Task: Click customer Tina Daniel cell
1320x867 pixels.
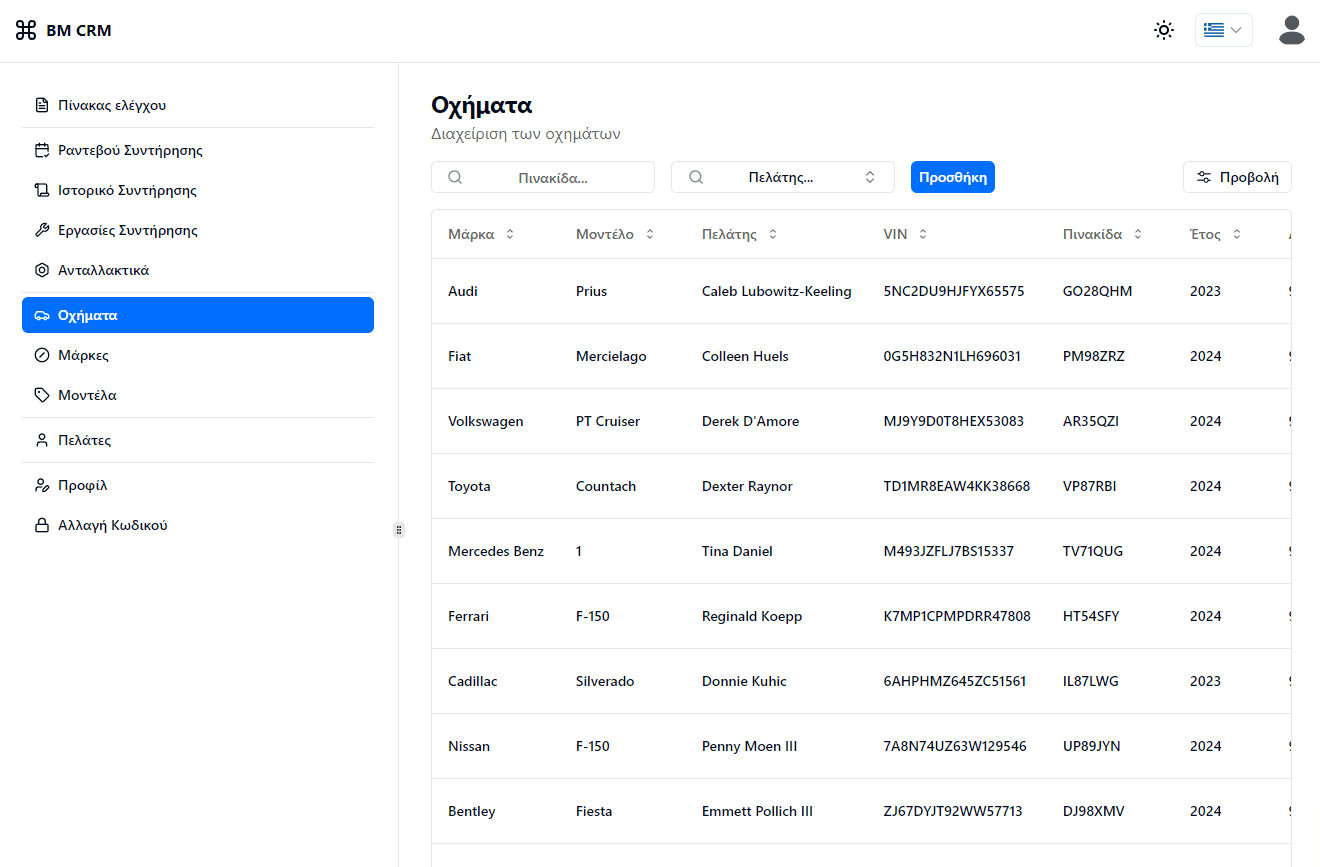Action: pos(737,551)
